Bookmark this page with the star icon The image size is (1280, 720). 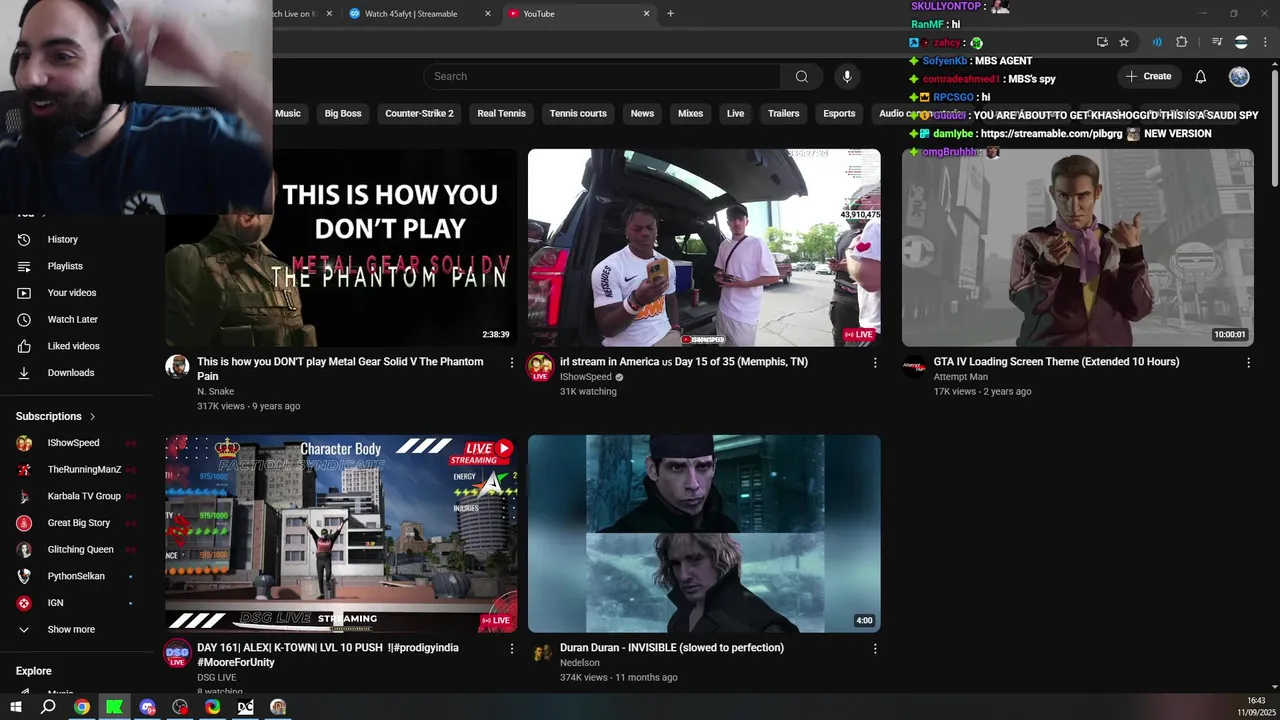(1124, 42)
